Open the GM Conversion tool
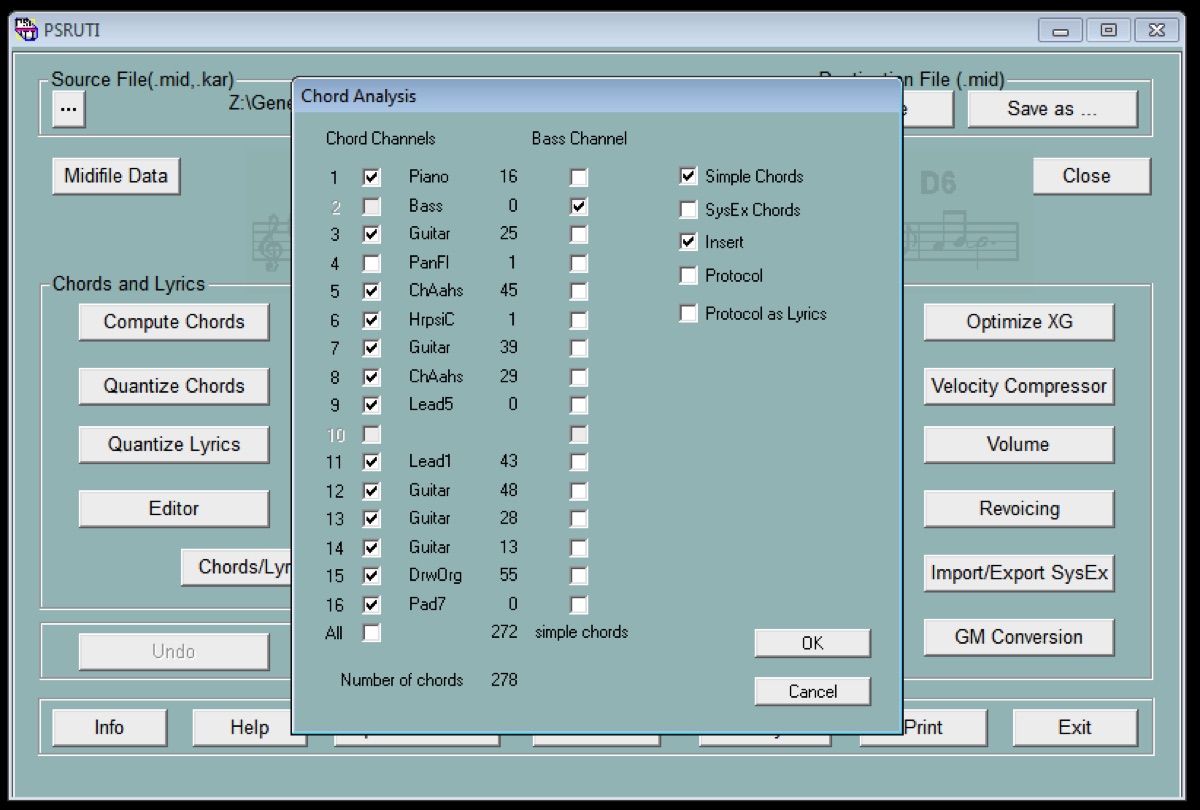The width and height of the screenshot is (1200, 810). [1018, 637]
